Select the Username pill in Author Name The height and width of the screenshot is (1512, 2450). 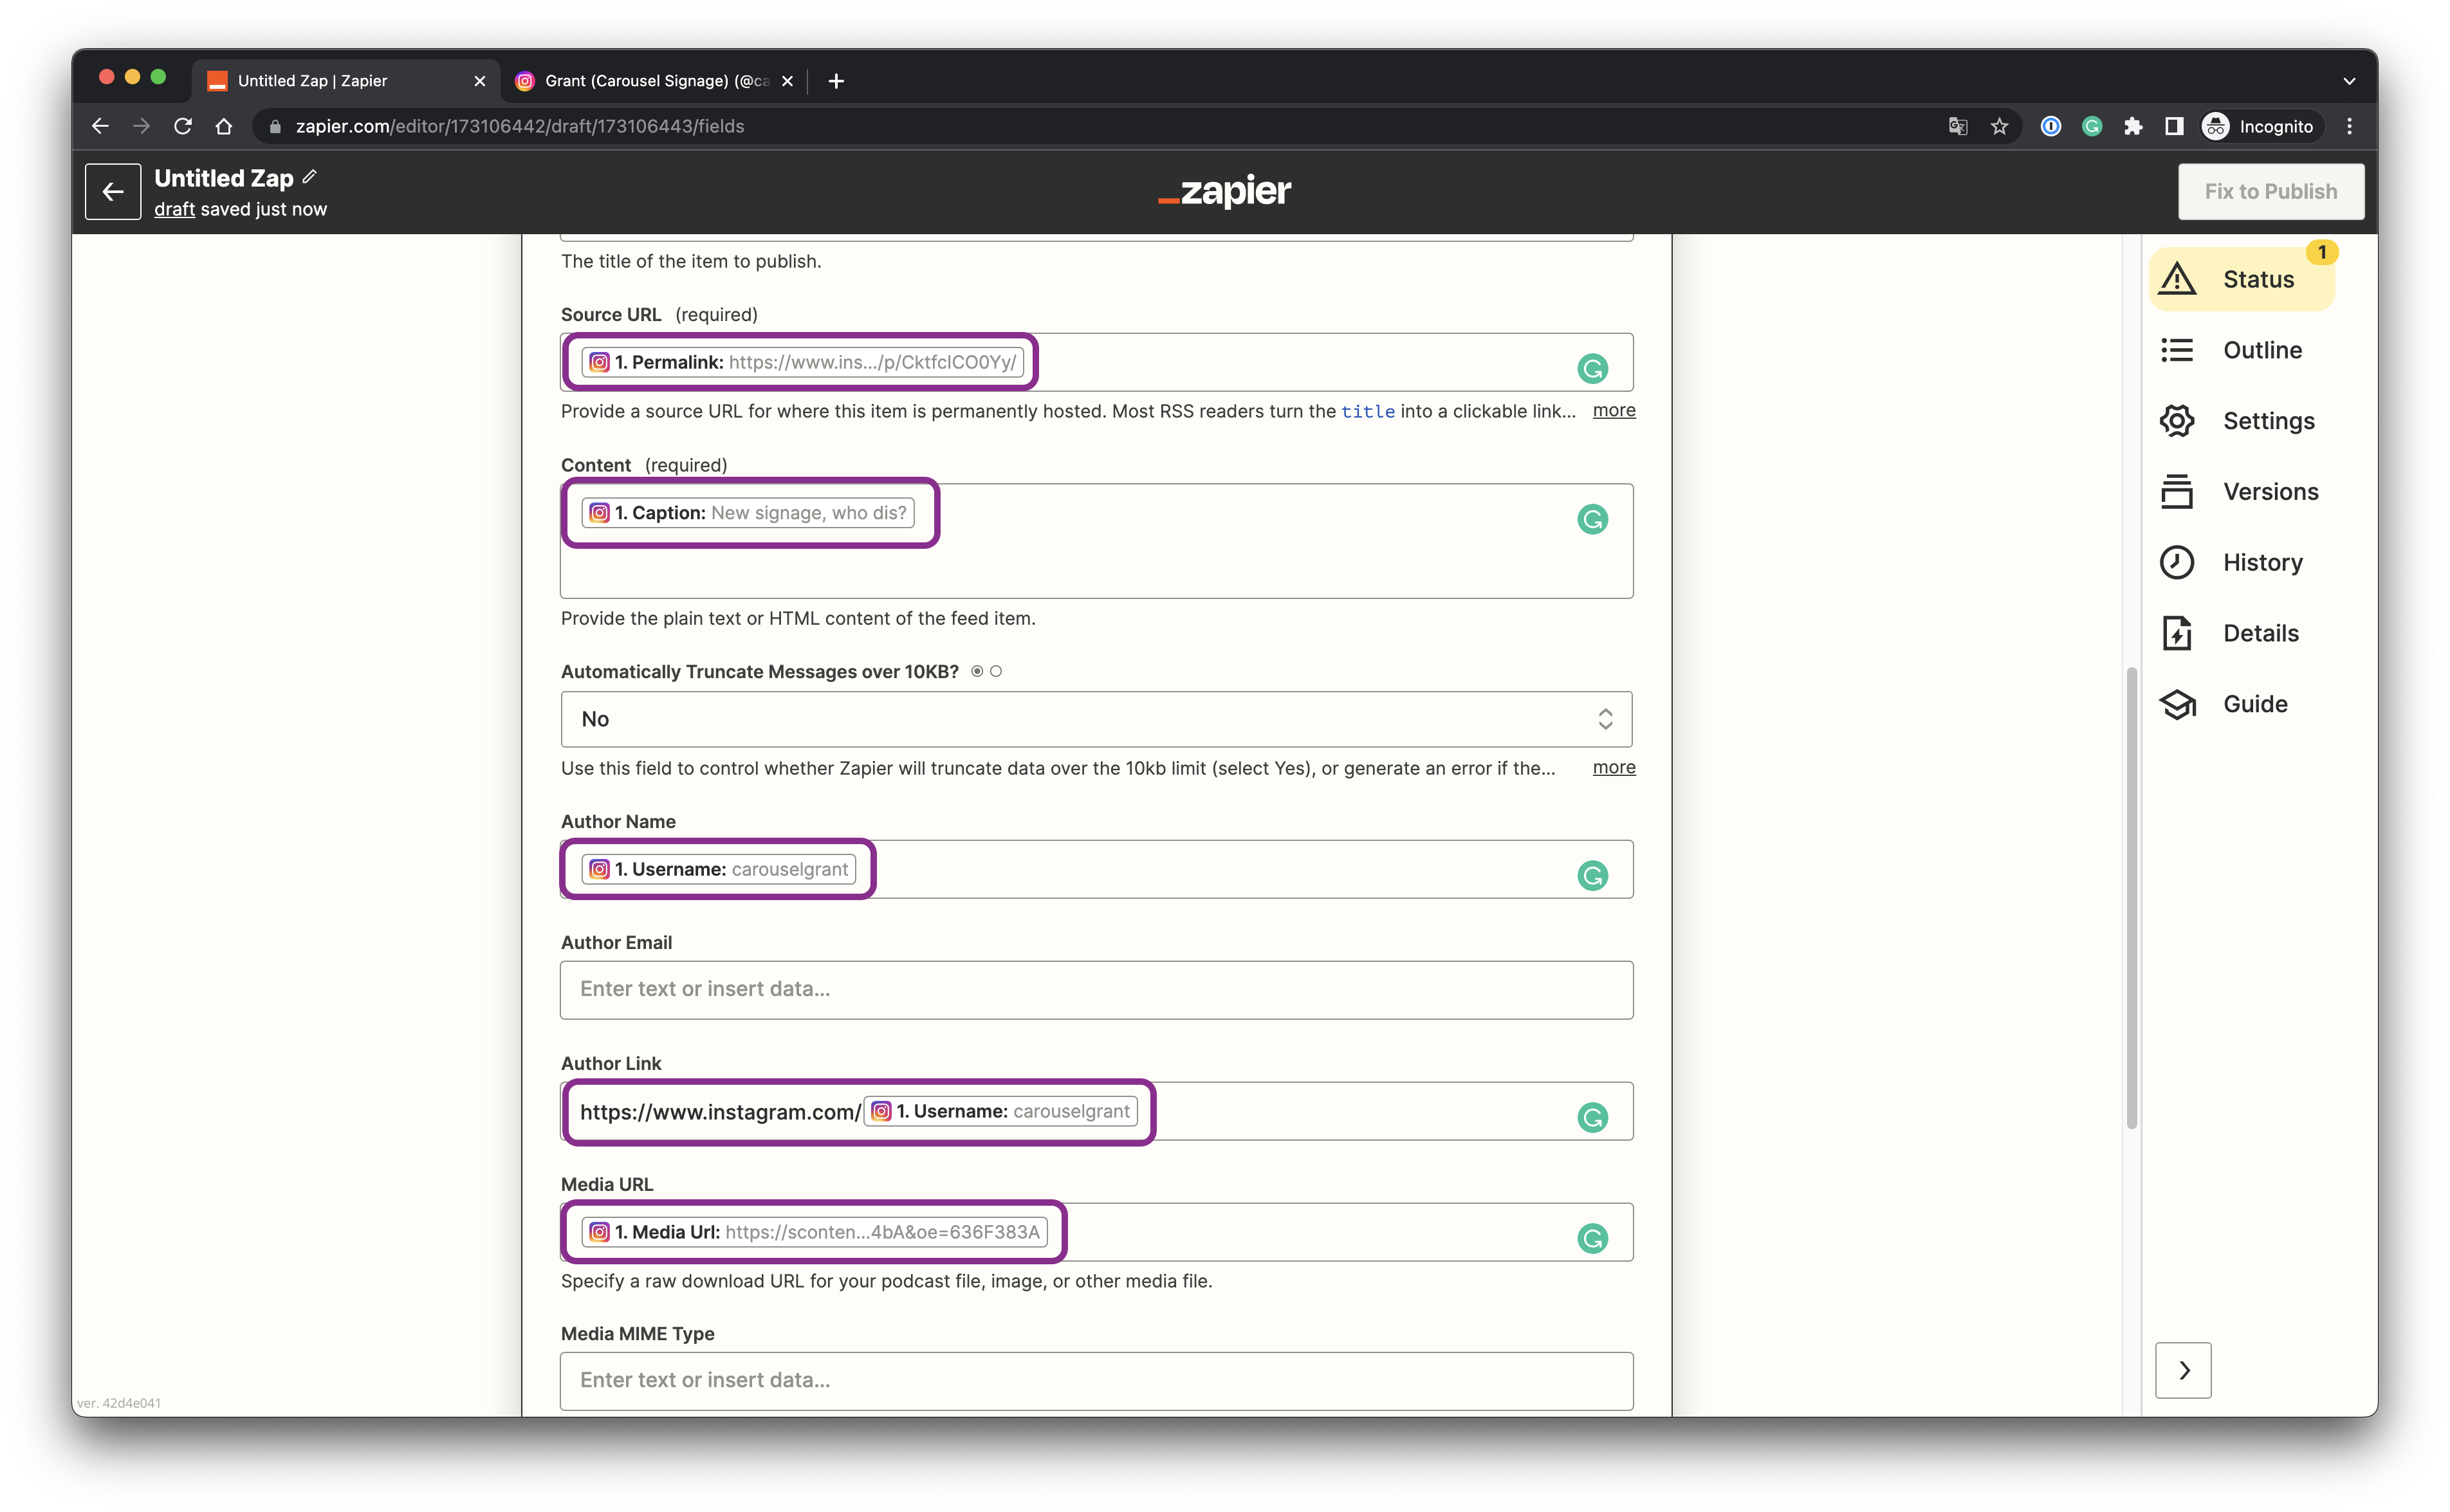tap(719, 869)
